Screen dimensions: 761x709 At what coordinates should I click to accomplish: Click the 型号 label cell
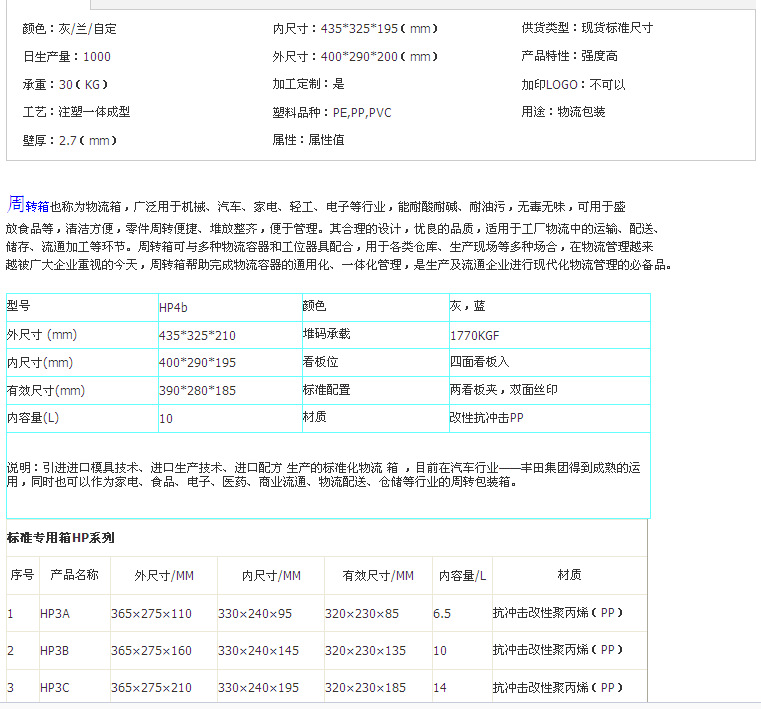coord(83,308)
